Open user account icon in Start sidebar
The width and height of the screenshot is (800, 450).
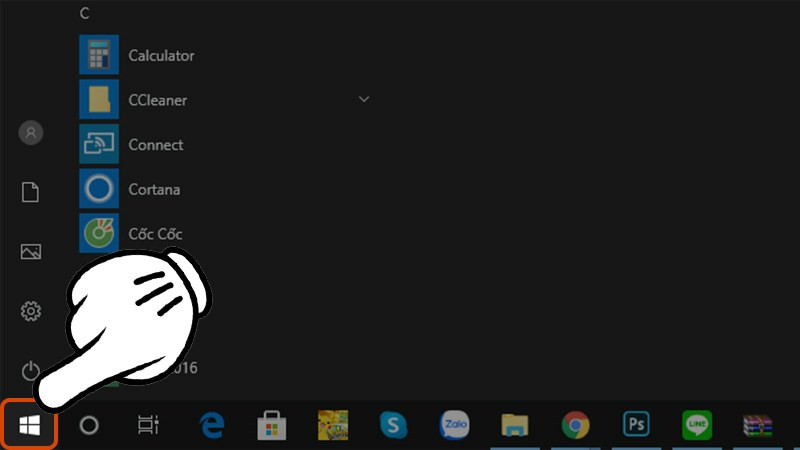pos(31,132)
